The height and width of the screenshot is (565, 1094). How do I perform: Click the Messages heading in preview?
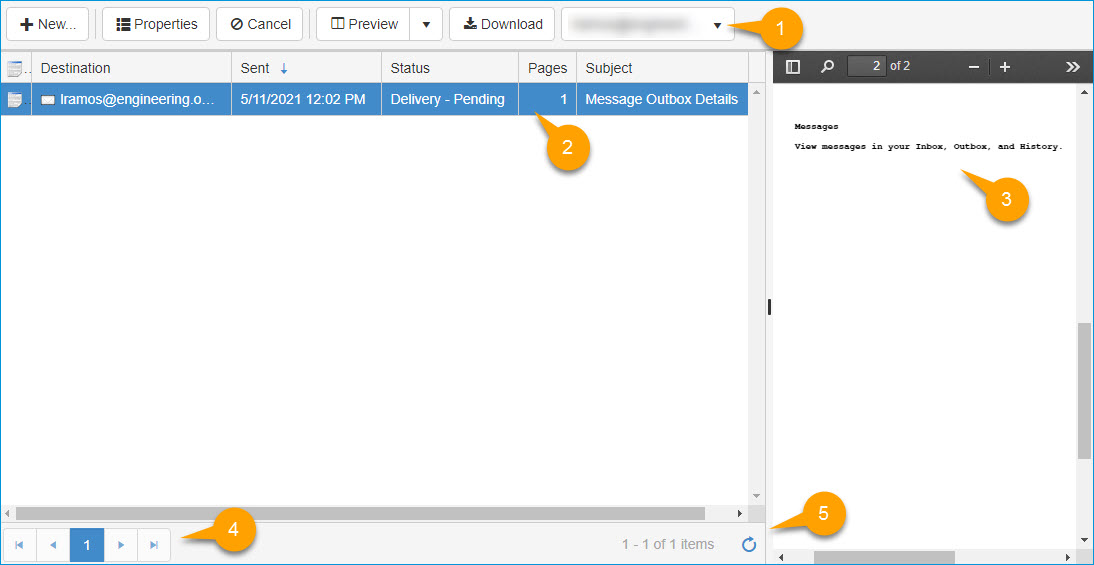[x=816, y=127]
